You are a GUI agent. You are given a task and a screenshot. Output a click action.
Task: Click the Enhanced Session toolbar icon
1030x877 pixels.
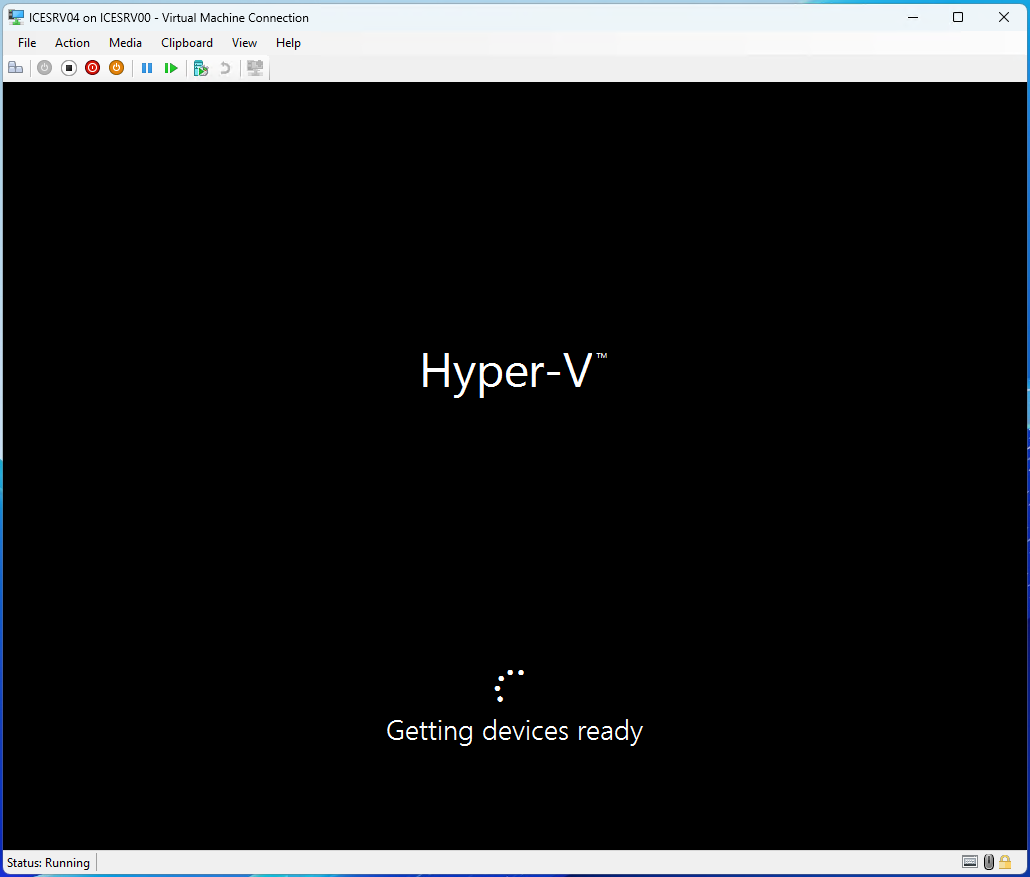(255, 68)
